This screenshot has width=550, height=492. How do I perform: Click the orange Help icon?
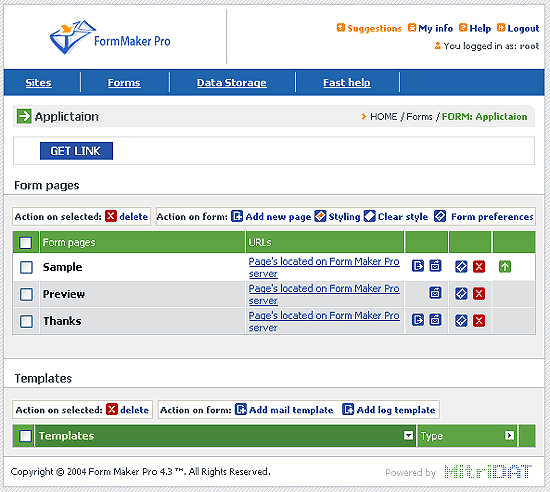(x=463, y=27)
